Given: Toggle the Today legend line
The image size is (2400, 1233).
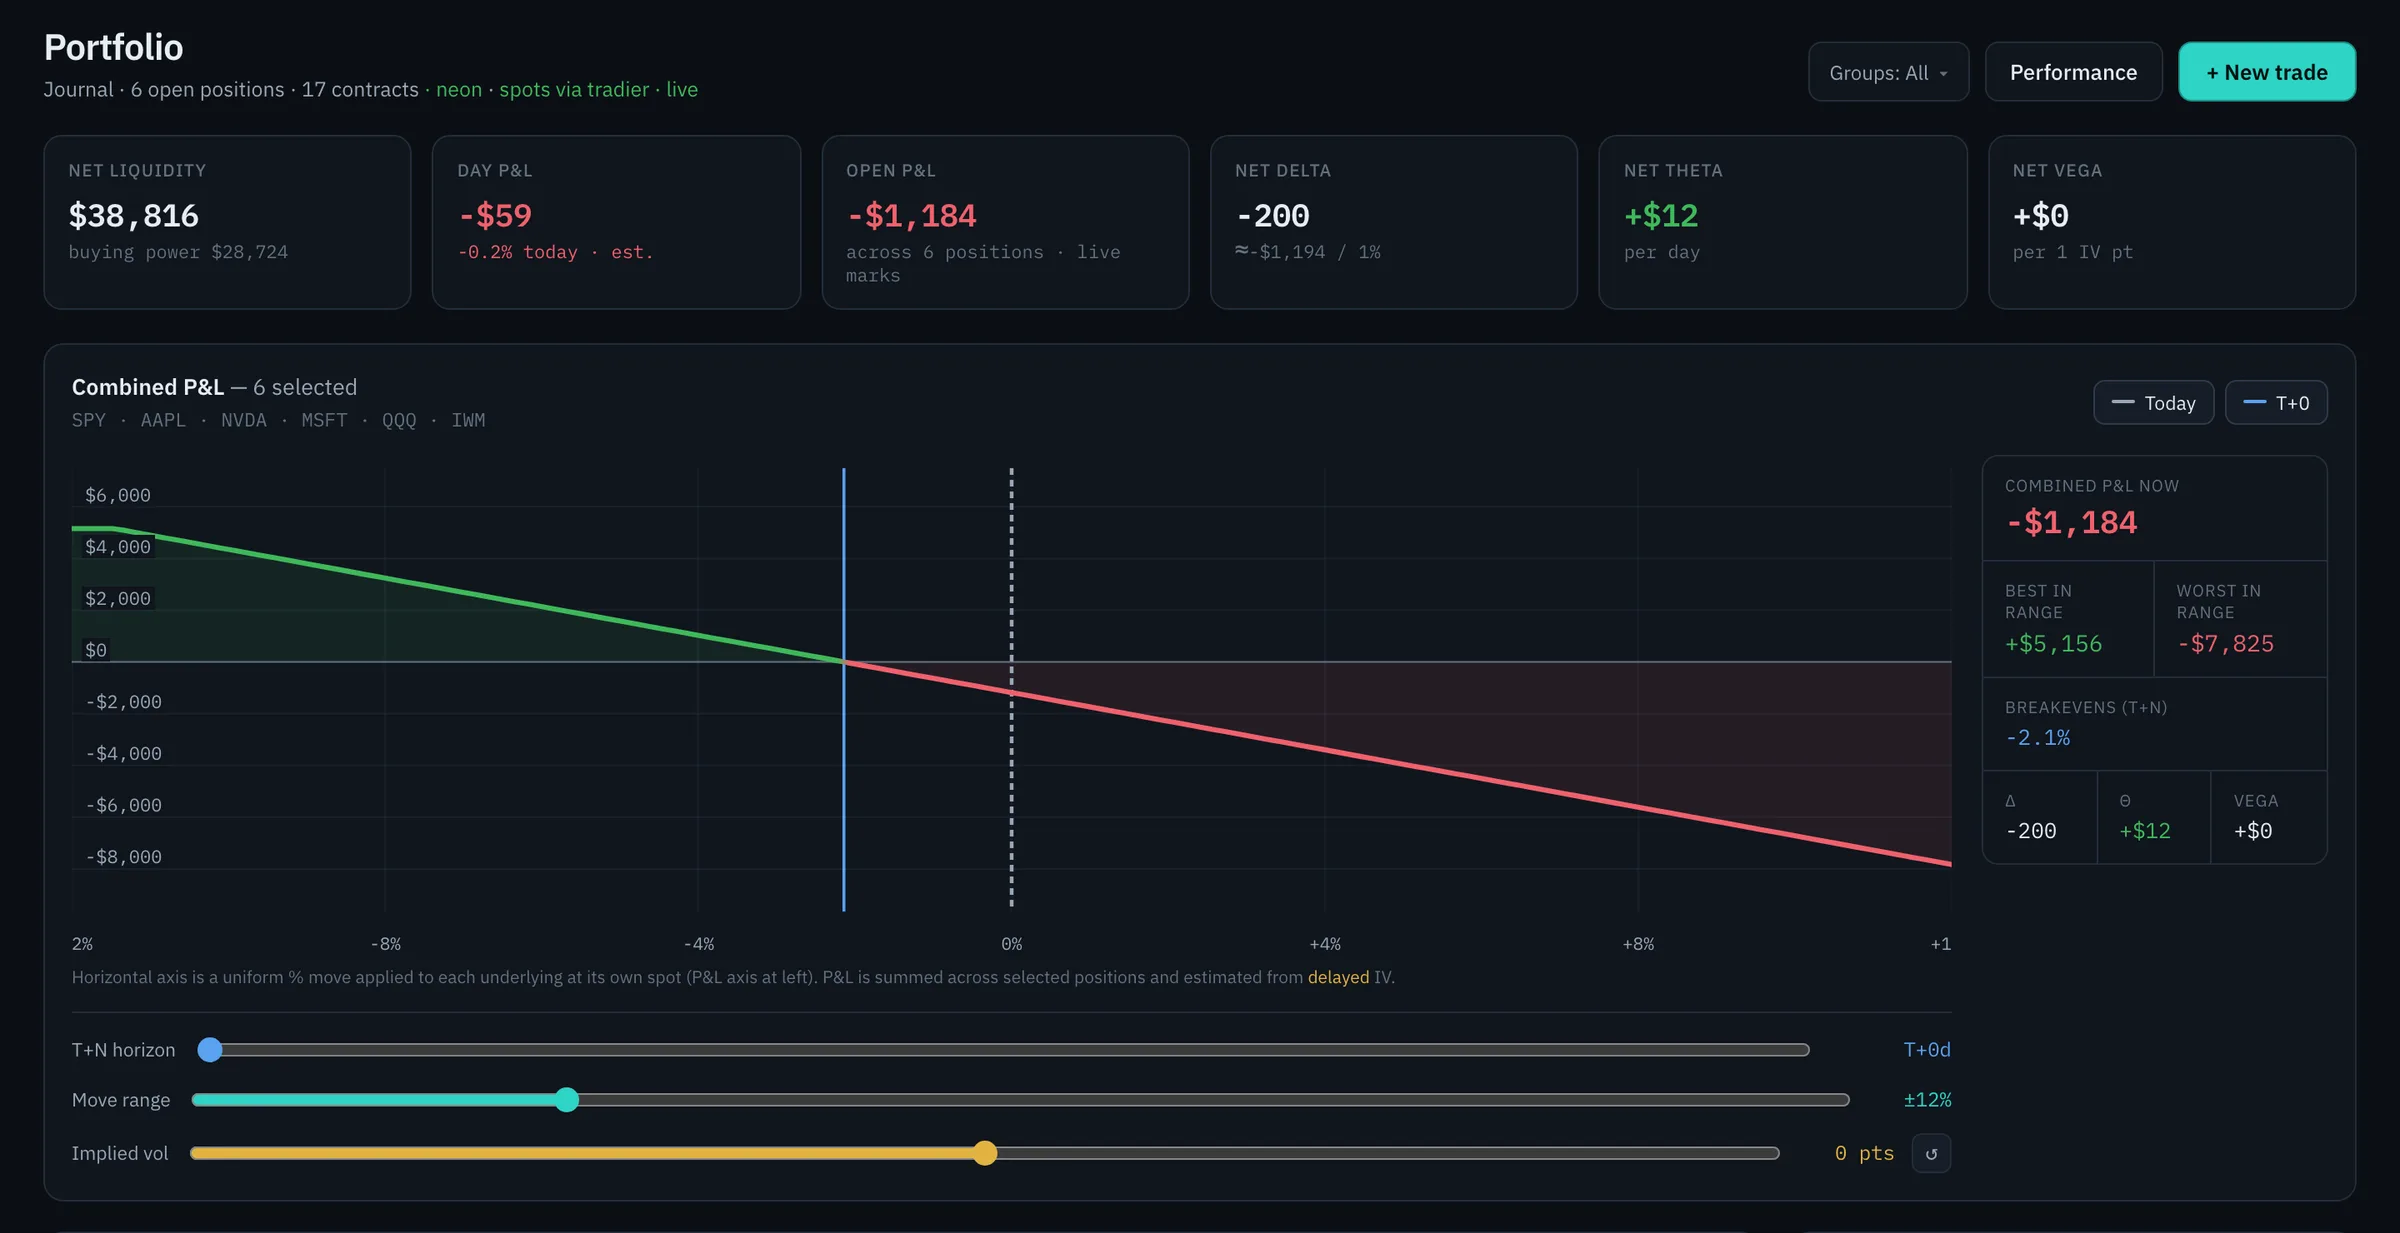Looking at the screenshot, I should (2153, 403).
